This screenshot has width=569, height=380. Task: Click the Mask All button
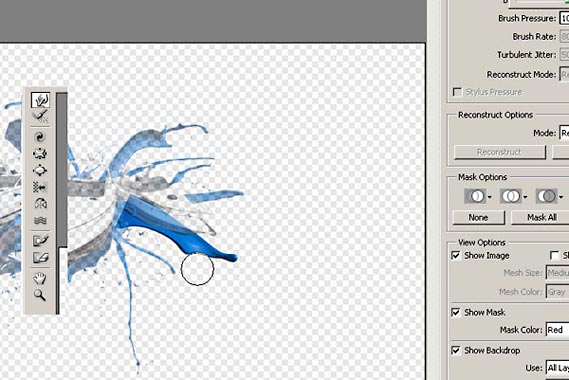(541, 217)
